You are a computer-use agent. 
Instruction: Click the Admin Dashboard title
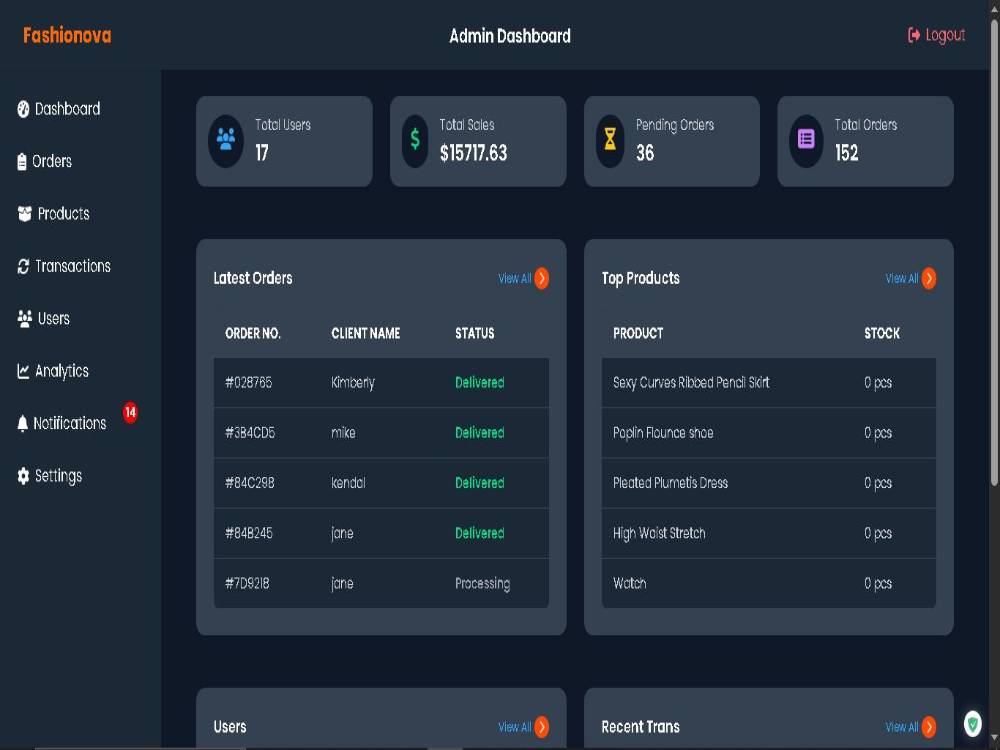tap(510, 36)
